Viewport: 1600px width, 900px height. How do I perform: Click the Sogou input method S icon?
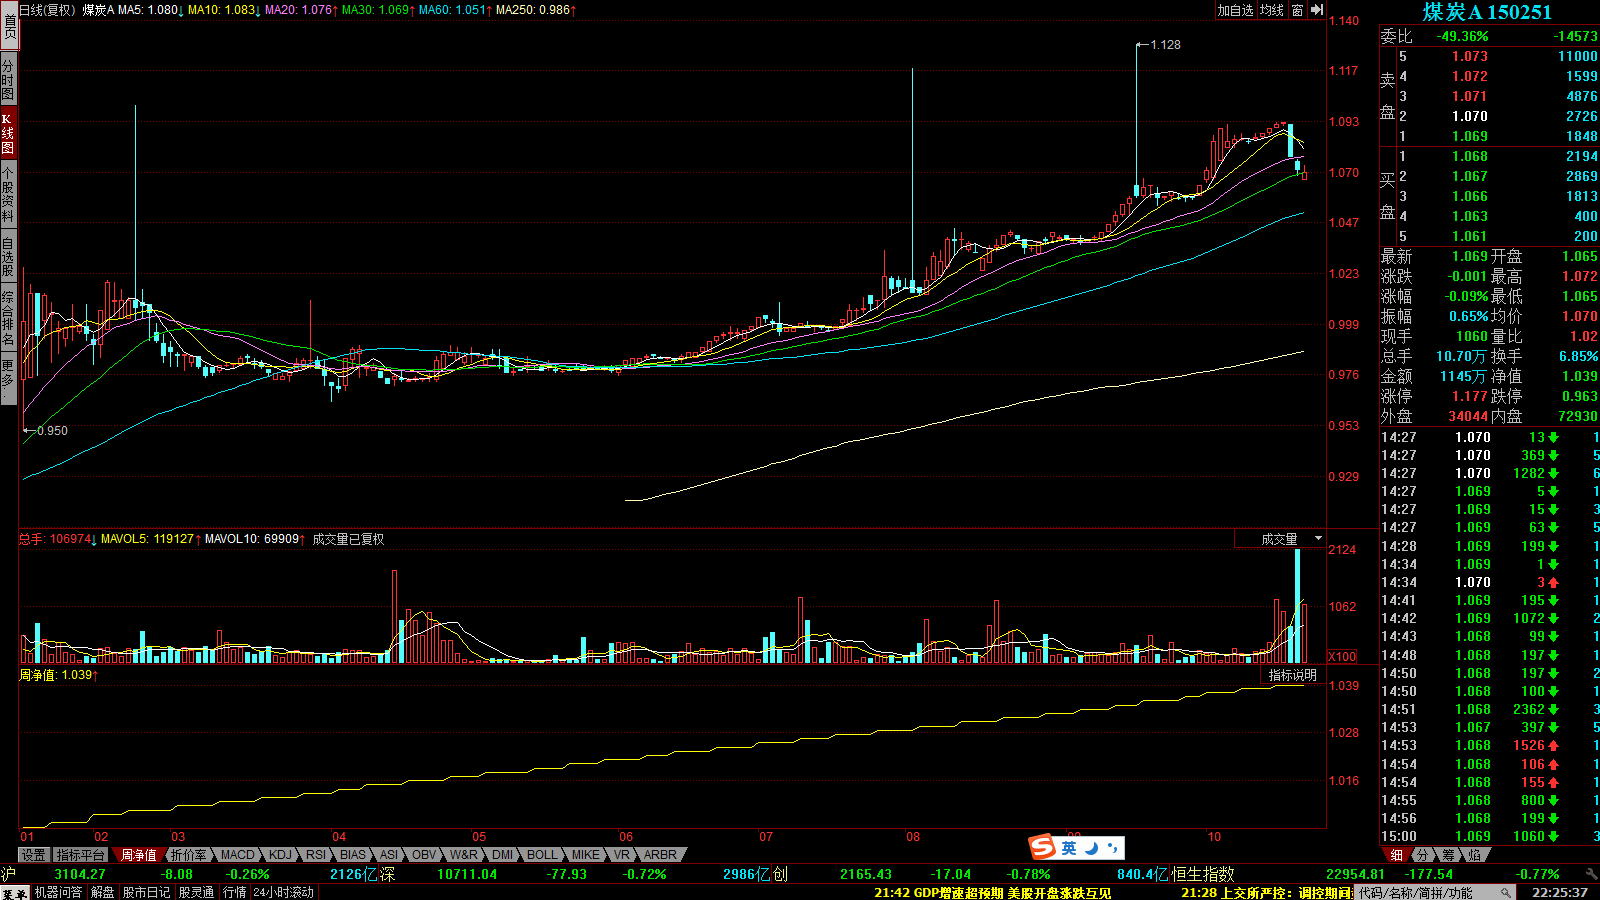[x=1043, y=848]
